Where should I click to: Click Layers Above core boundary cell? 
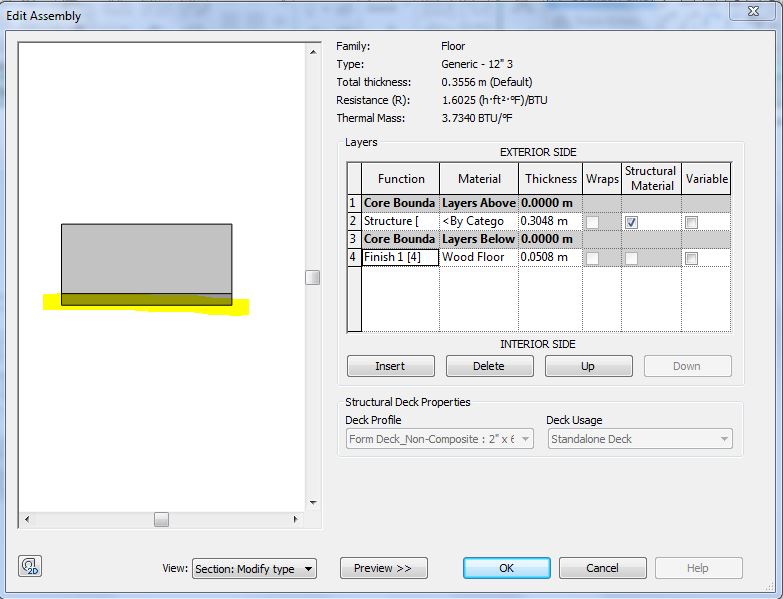pyautogui.click(x=479, y=203)
